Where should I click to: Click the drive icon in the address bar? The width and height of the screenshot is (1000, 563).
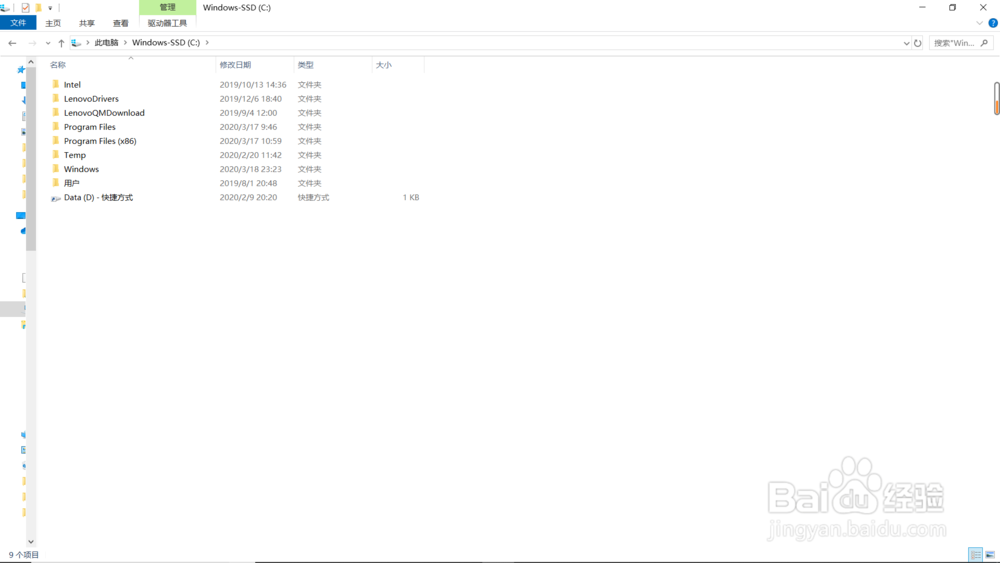tap(77, 43)
